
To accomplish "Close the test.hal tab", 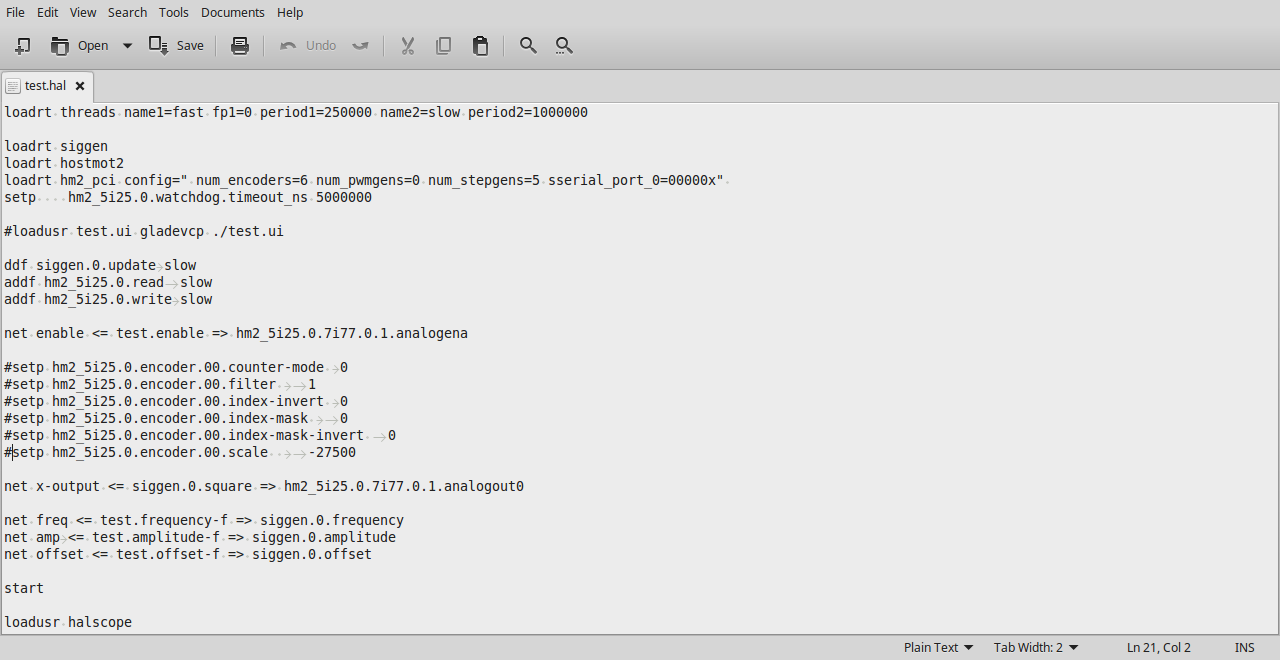I will coord(80,86).
